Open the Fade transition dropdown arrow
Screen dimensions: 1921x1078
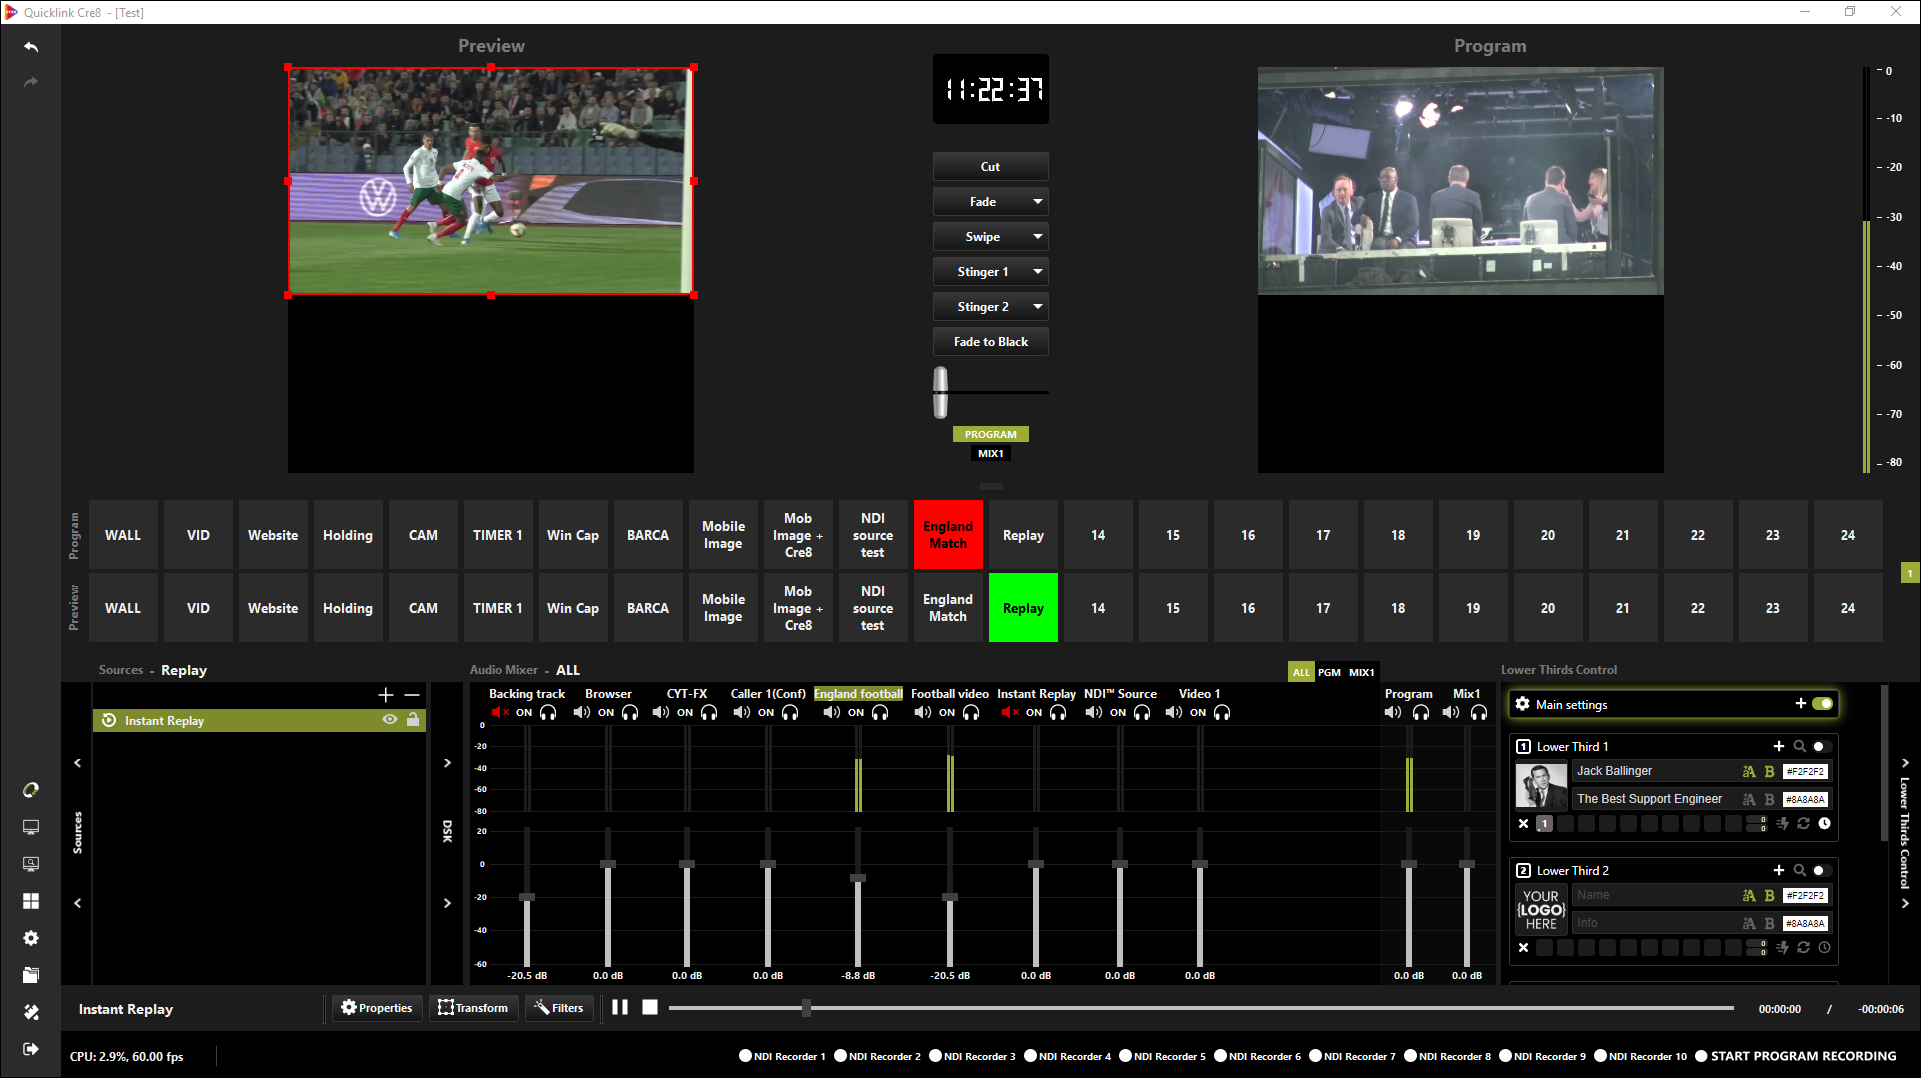(x=1037, y=202)
